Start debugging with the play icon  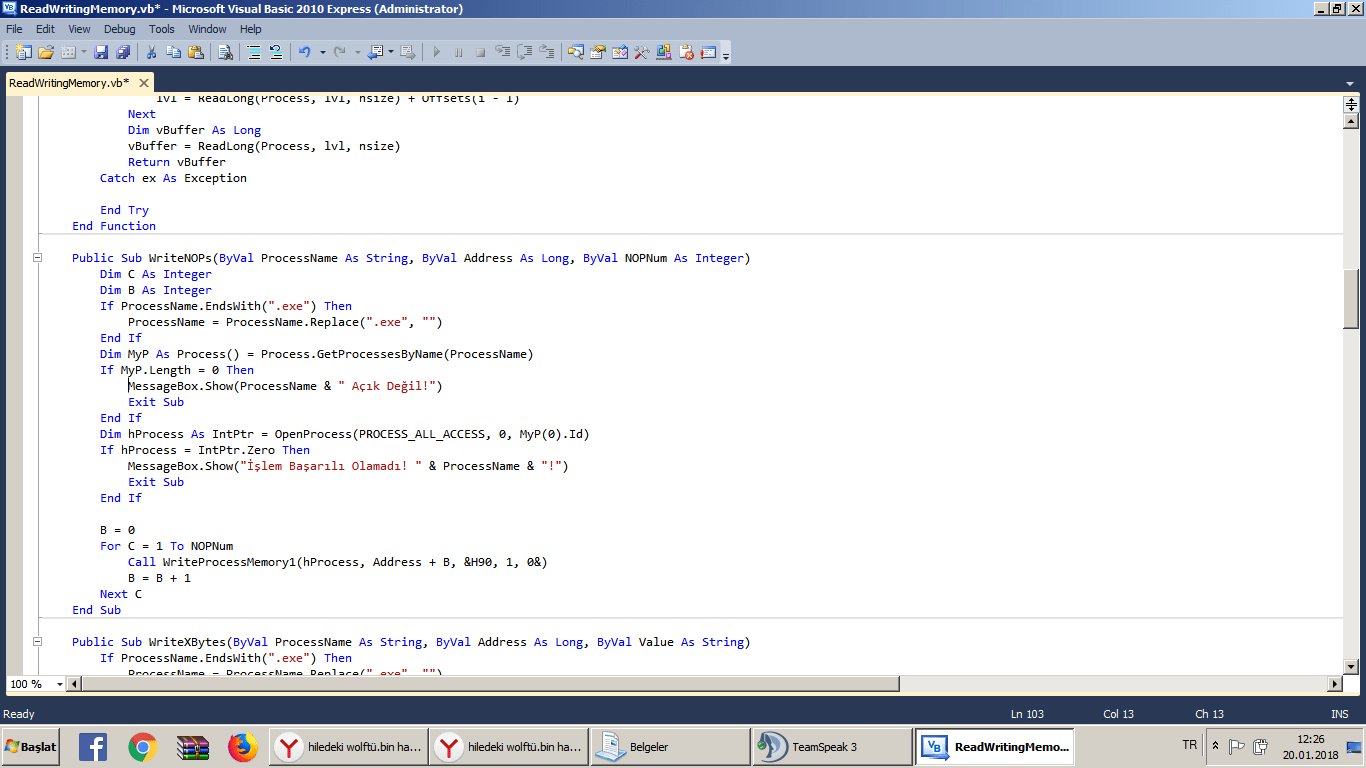pos(437,52)
